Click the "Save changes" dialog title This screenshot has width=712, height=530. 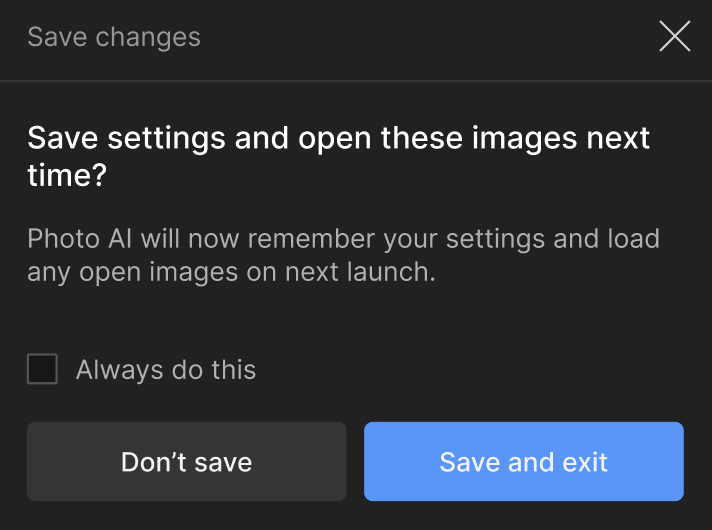(114, 38)
